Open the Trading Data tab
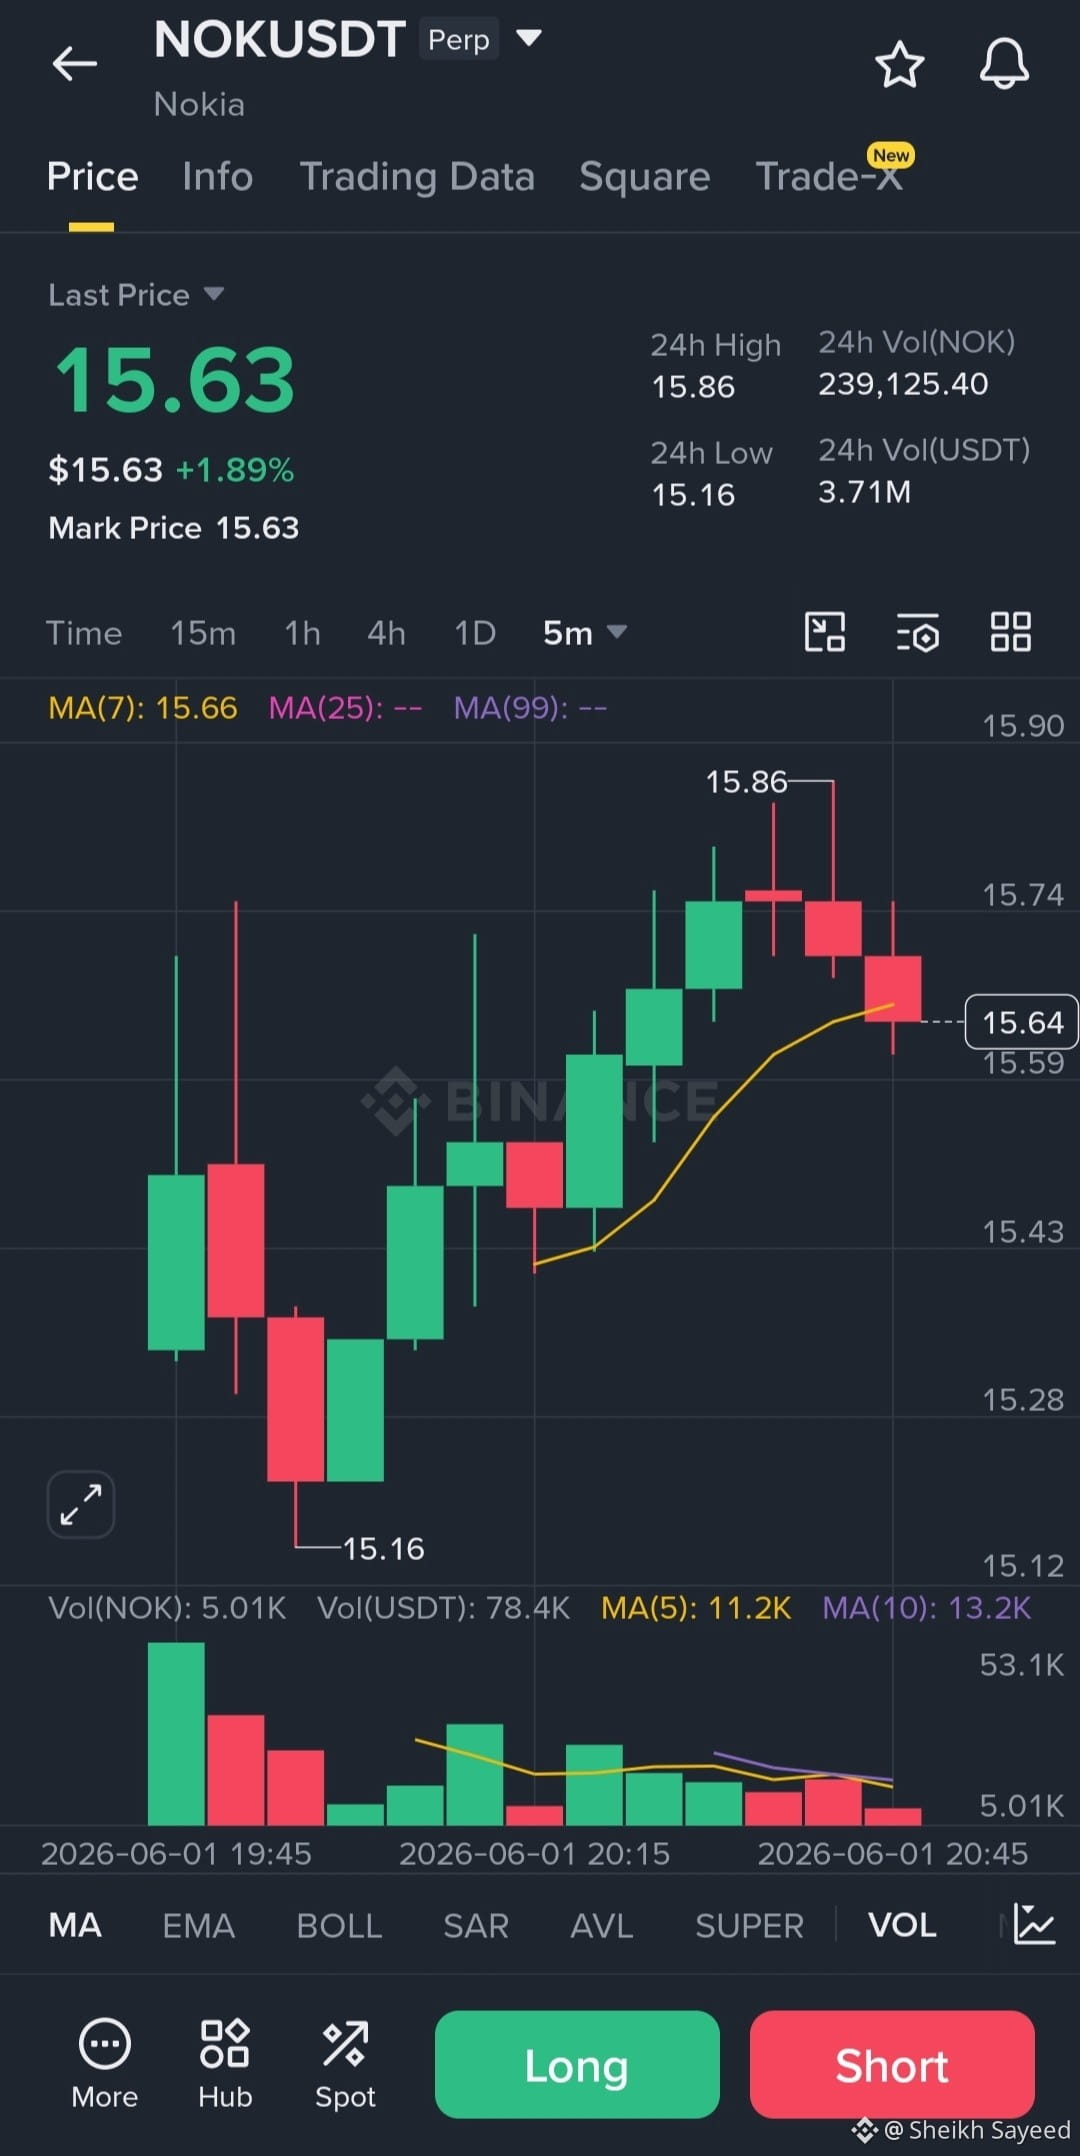This screenshot has height=2156, width=1080. pyautogui.click(x=417, y=177)
